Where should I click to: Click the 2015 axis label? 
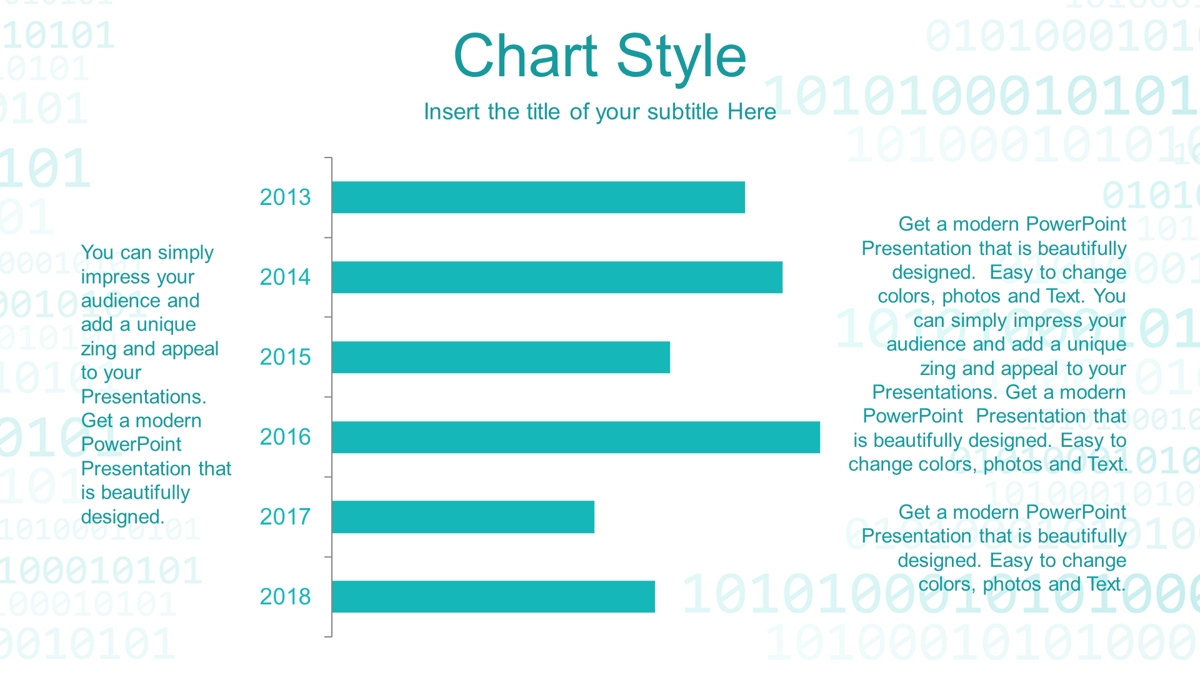[x=285, y=357]
